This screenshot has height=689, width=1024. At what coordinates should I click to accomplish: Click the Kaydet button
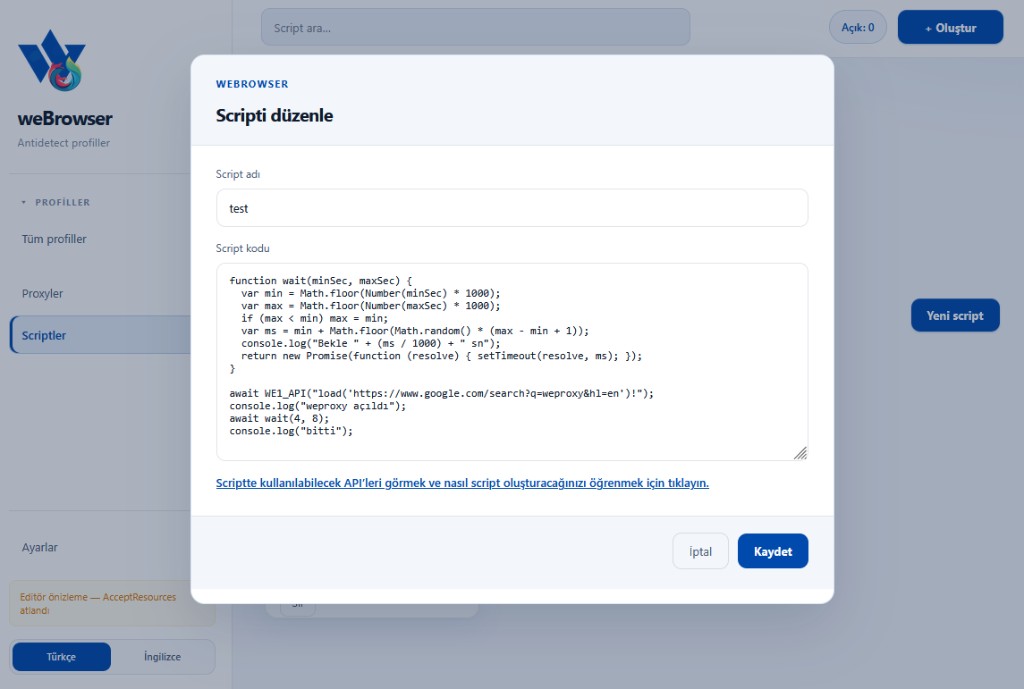click(773, 551)
